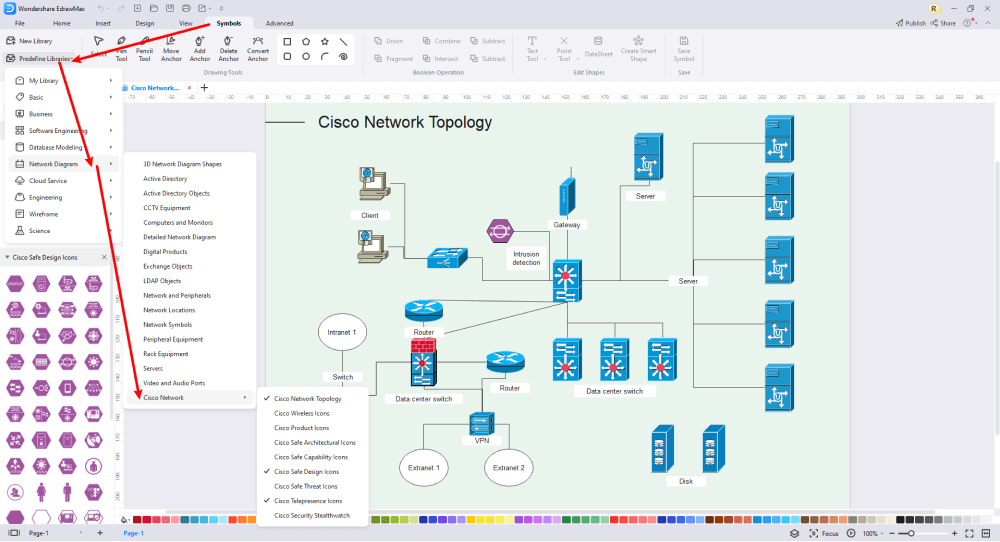This screenshot has width=1000, height=542.
Task: Choose the Add Anchor tool
Action: [200, 49]
